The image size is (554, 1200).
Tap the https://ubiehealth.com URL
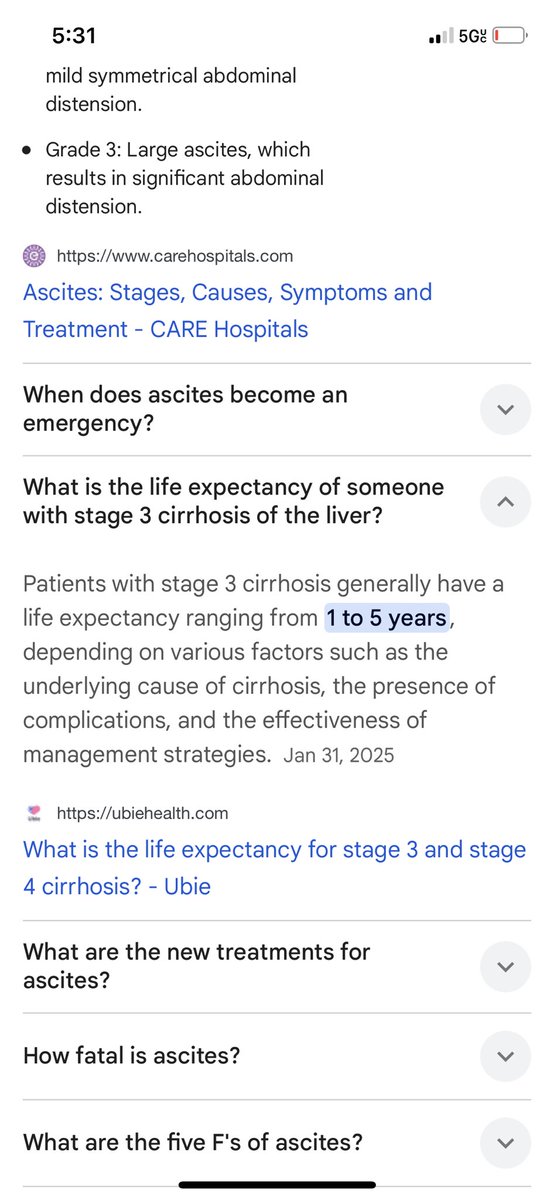coord(143,813)
